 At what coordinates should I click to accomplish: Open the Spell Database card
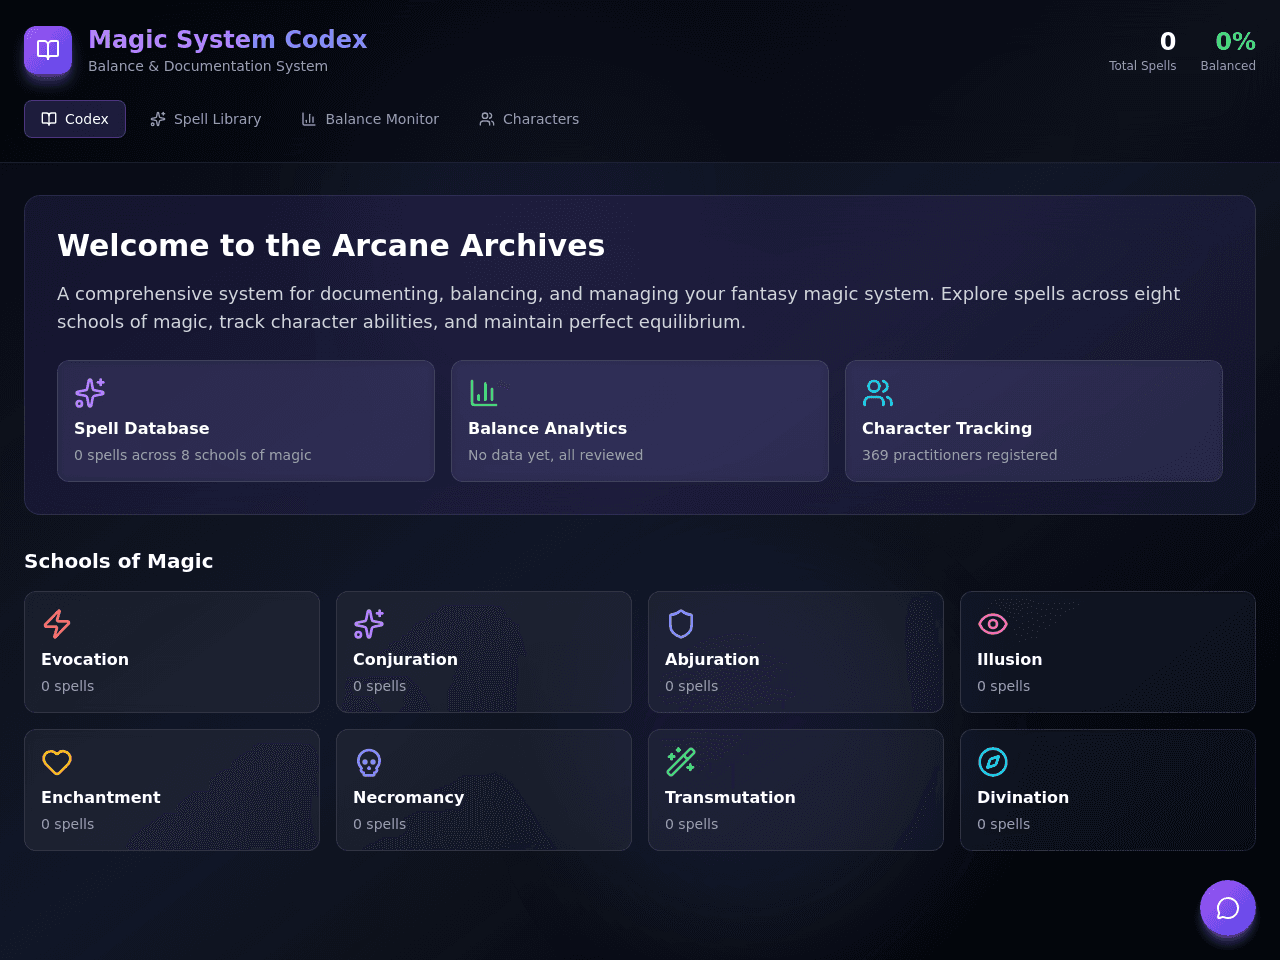tap(246, 421)
